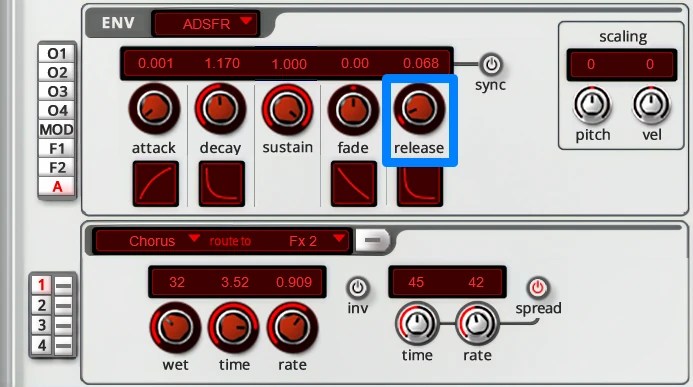Click the white spread rate knob
This screenshot has height=387, width=693.
477,324
